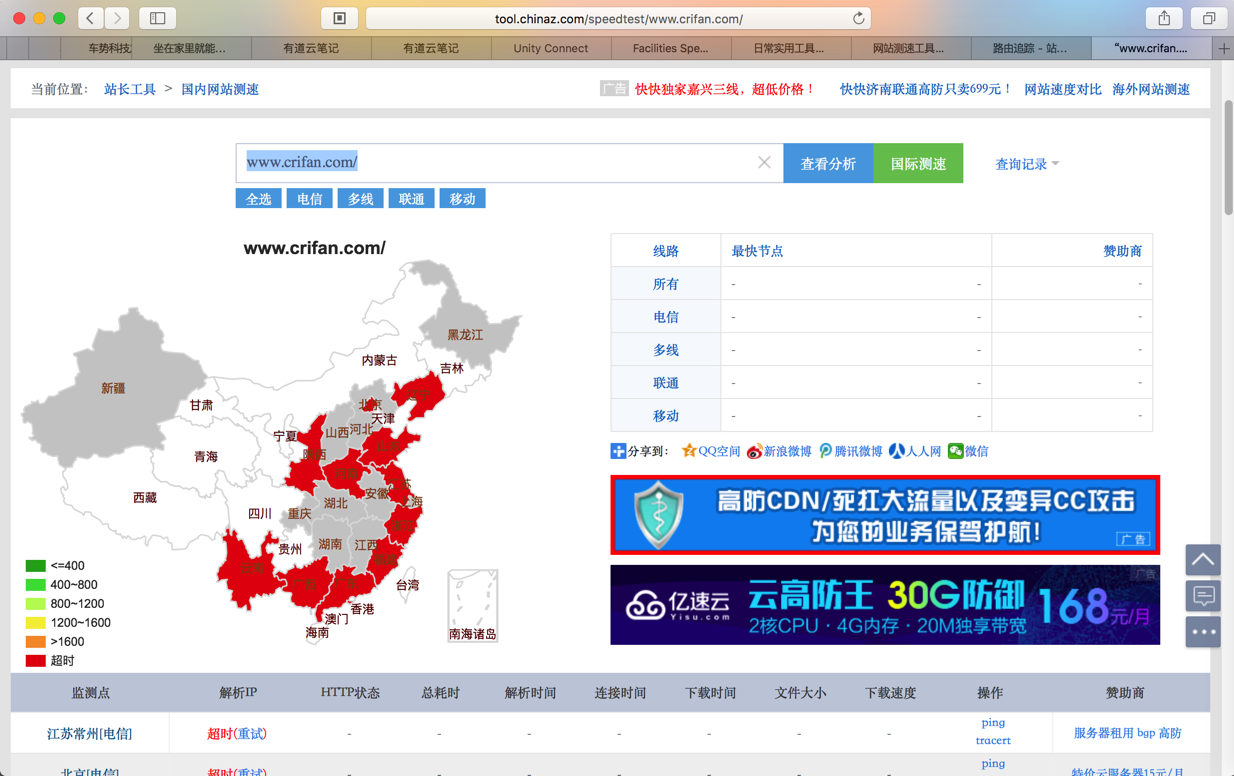Reload the page with the refresh icon
1234x776 pixels.
tap(858, 18)
